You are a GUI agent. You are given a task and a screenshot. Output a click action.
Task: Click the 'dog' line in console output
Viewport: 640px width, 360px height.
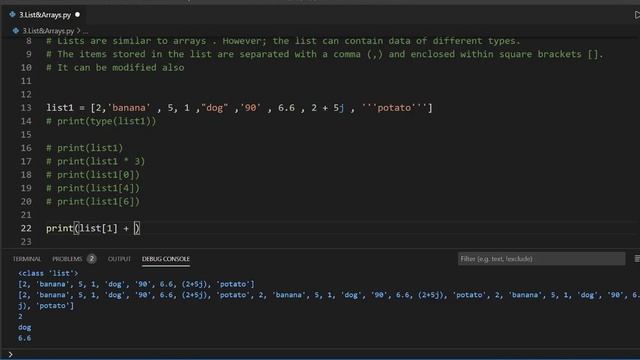point(24,327)
